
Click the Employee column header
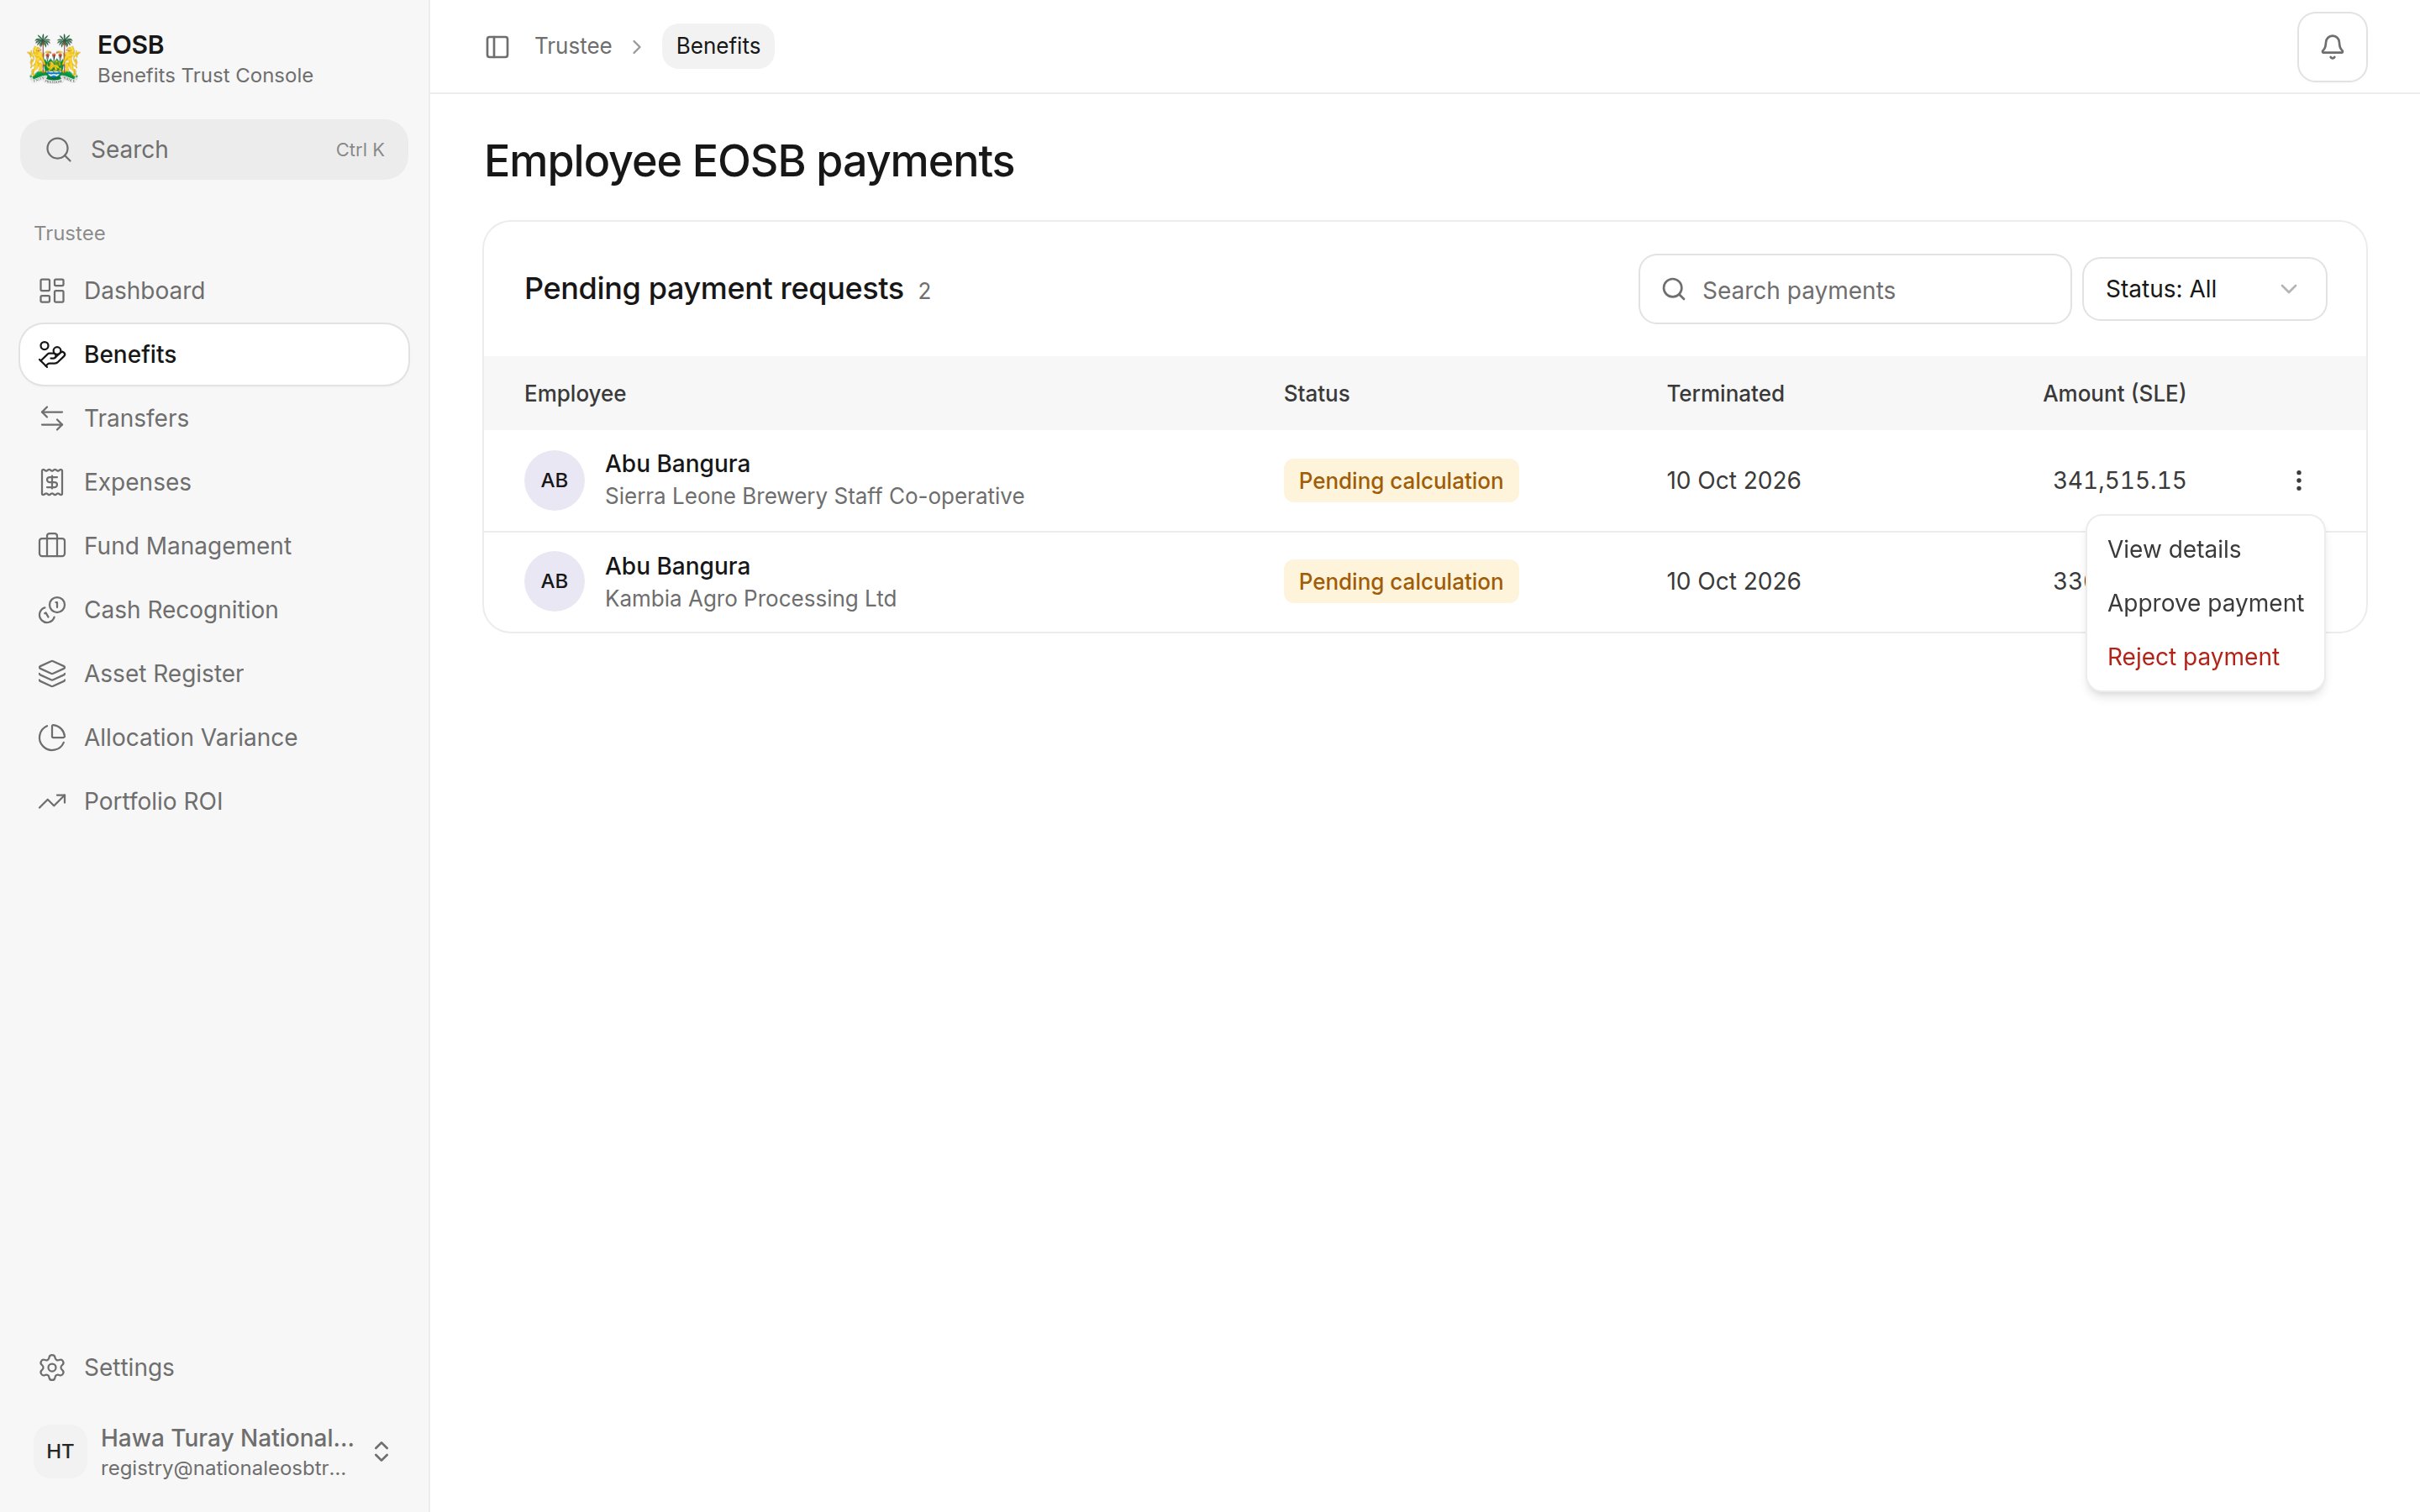(575, 394)
